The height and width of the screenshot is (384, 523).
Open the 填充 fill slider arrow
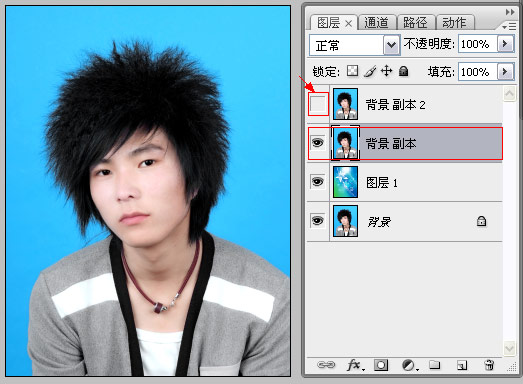505,71
